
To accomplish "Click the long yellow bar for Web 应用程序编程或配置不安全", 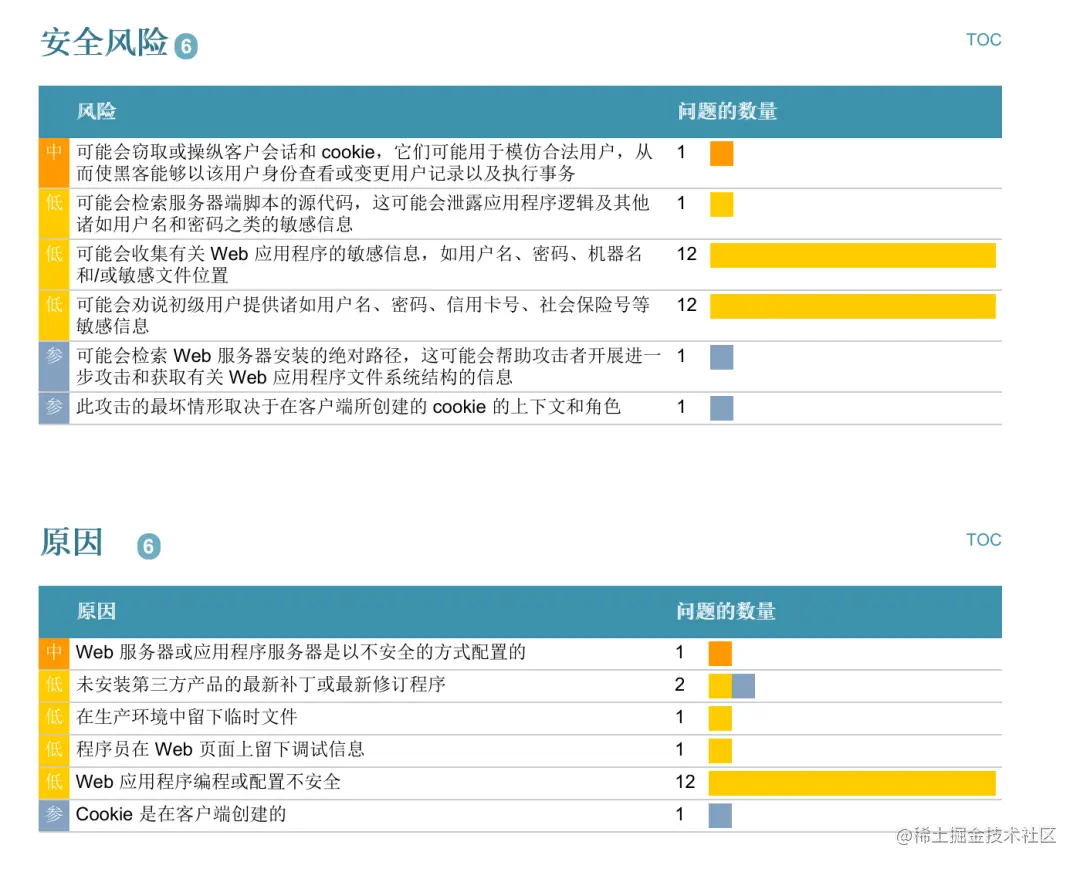I will [x=852, y=783].
